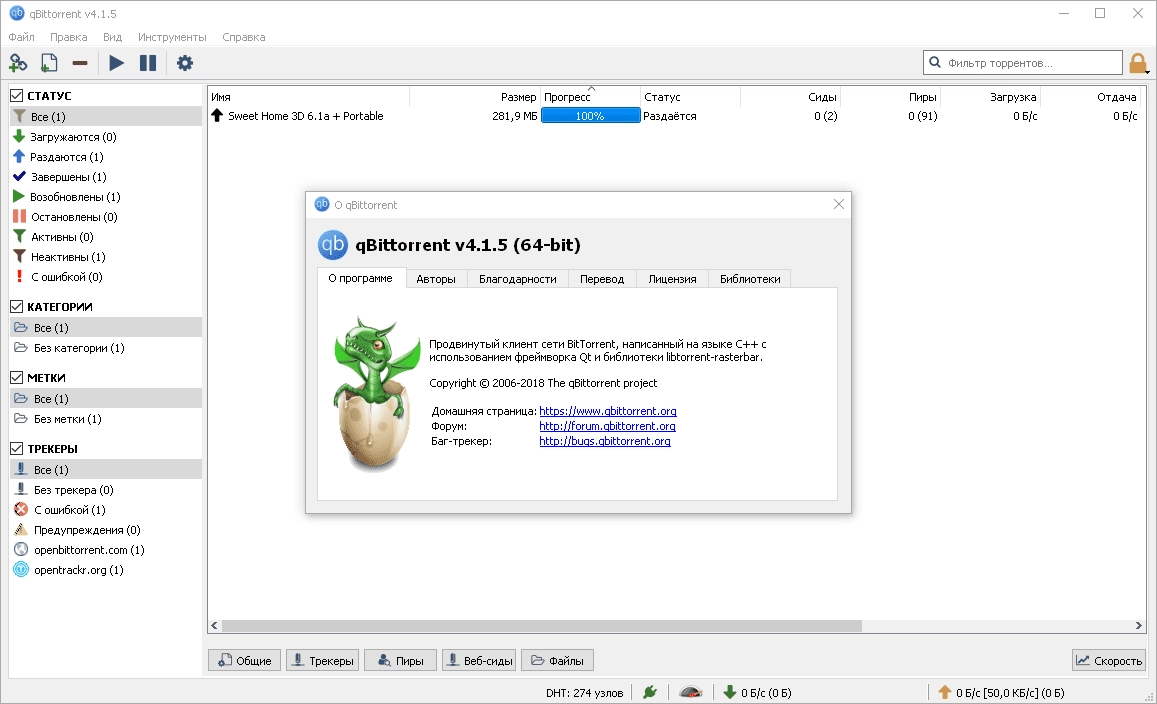This screenshot has height=704, width=1157.
Task: Select Без категории (1) category
Action: (78, 348)
